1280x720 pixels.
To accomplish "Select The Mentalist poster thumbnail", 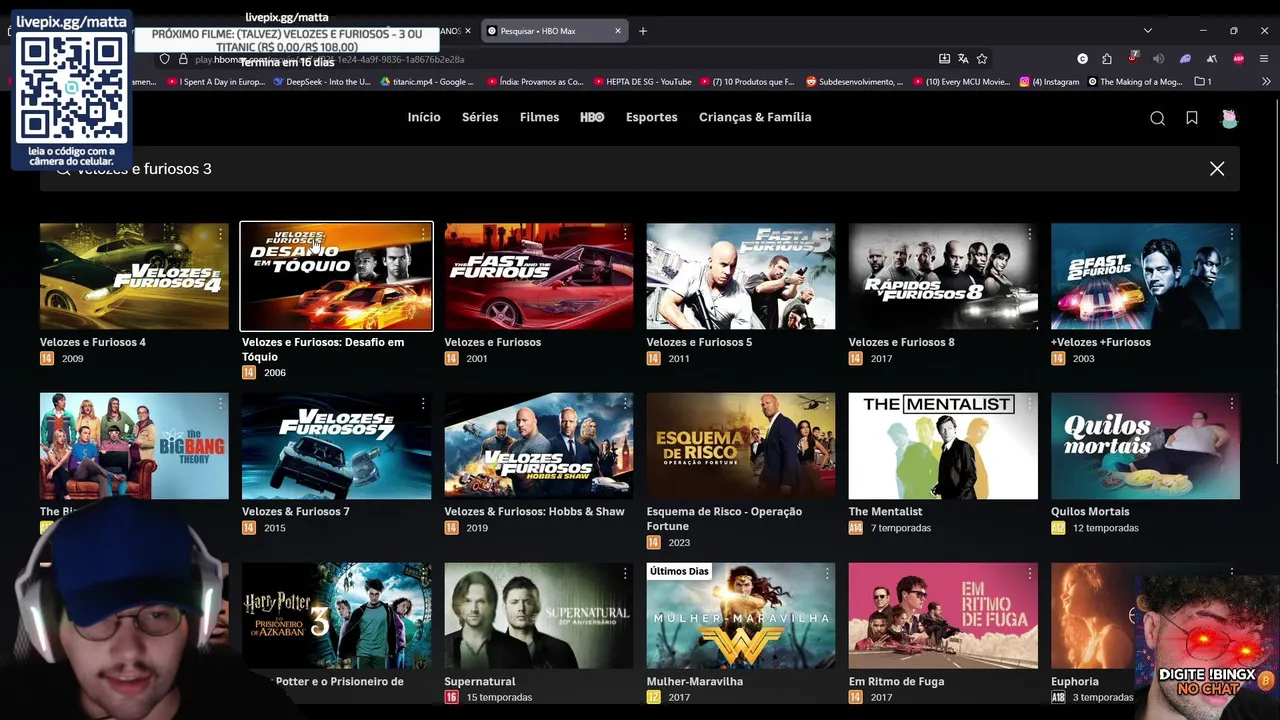I will tap(943, 446).
